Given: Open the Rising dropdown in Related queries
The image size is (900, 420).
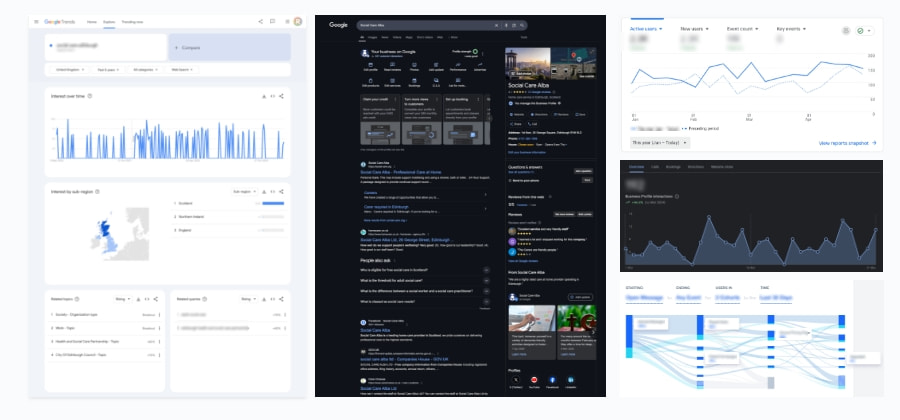Looking at the screenshot, I should 249,299.
